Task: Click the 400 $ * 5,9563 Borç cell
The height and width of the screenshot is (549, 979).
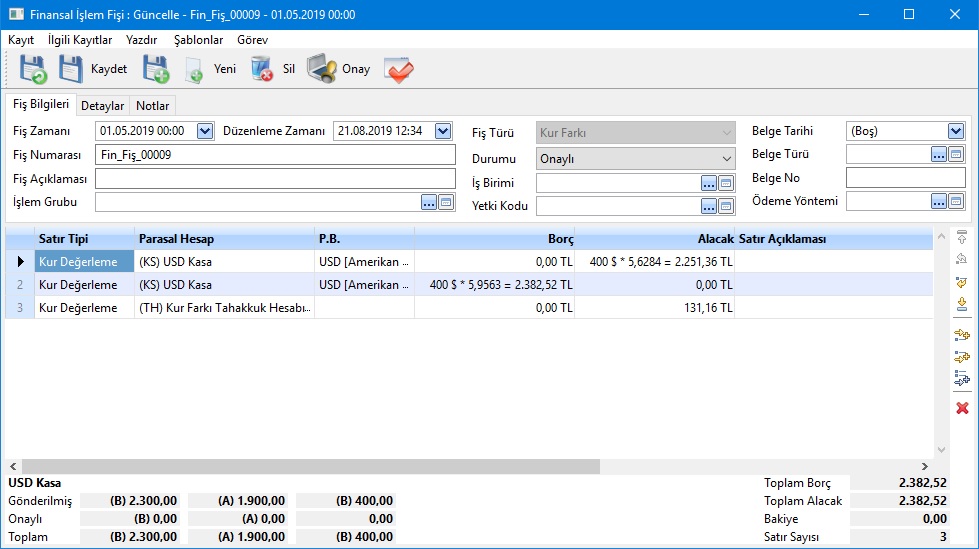Action: point(494,285)
